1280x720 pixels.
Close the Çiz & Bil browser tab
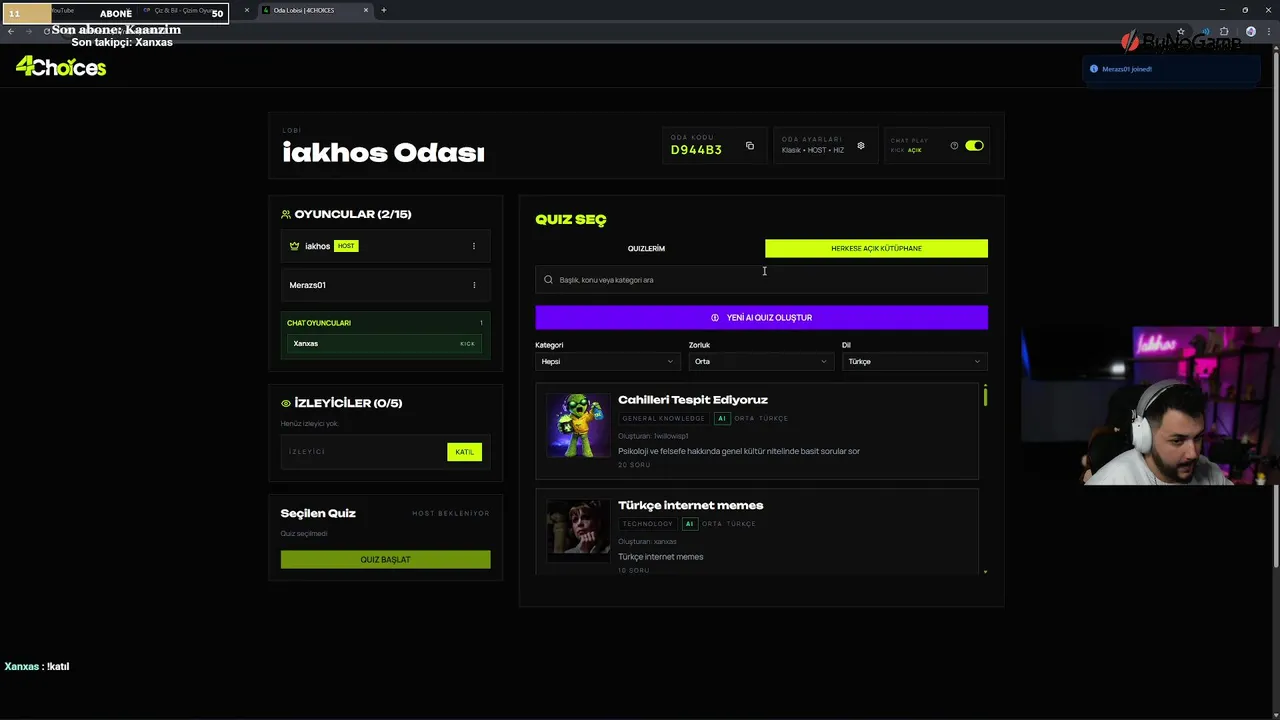point(247,10)
